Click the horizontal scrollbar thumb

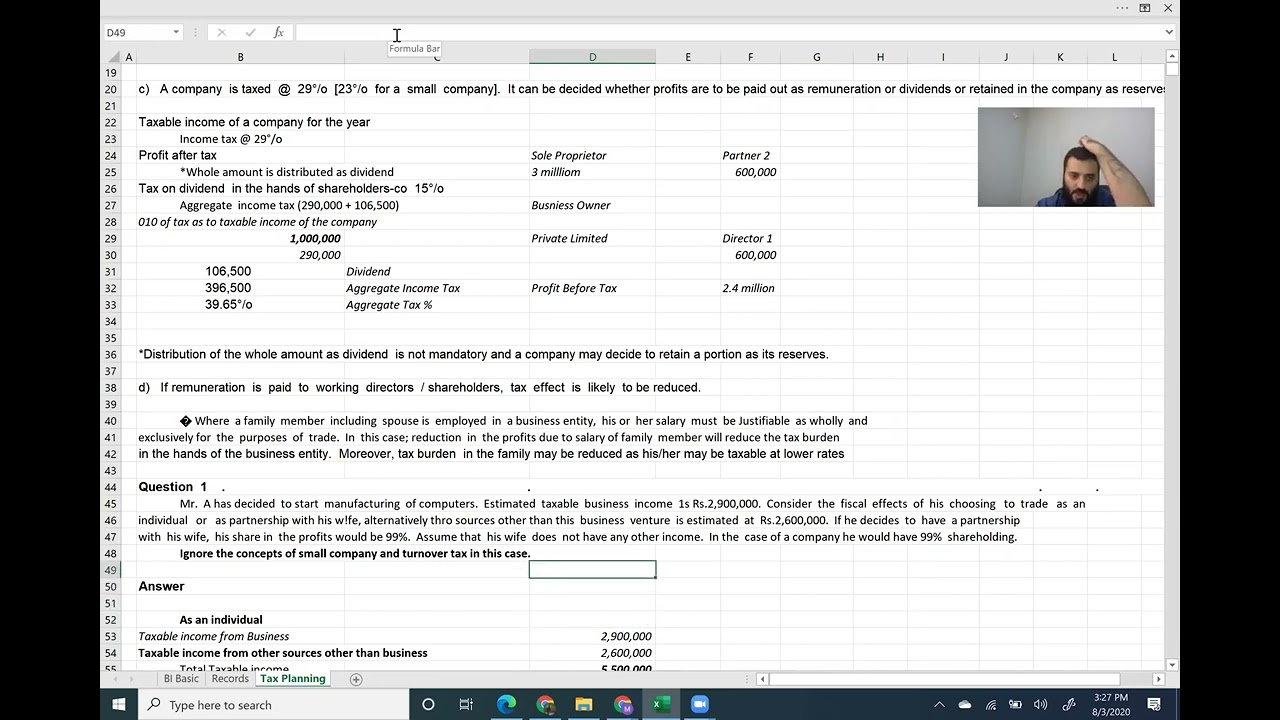[x=945, y=679]
